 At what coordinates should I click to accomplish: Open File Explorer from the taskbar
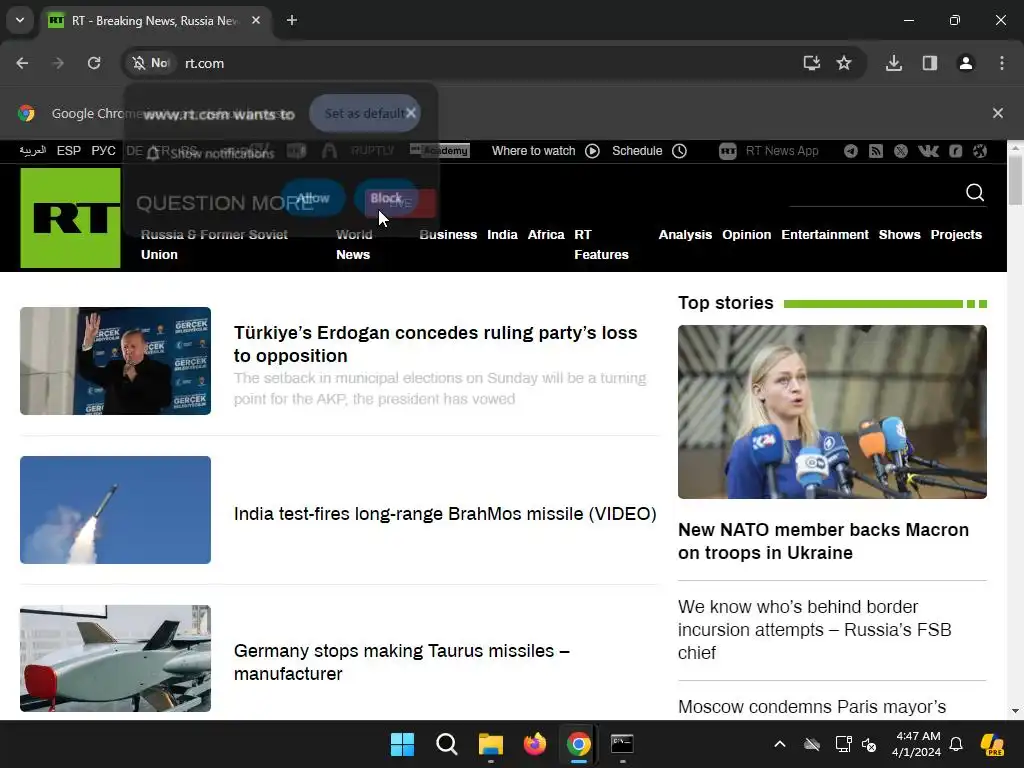[x=490, y=744]
